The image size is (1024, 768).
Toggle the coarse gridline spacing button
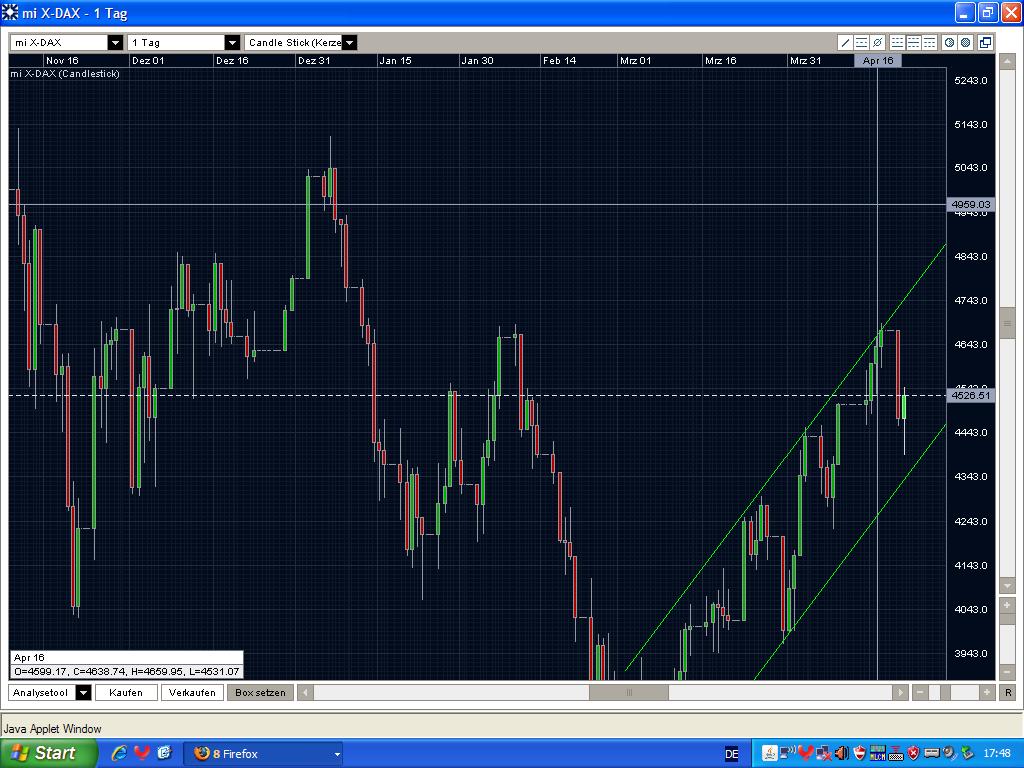point(930,42)
